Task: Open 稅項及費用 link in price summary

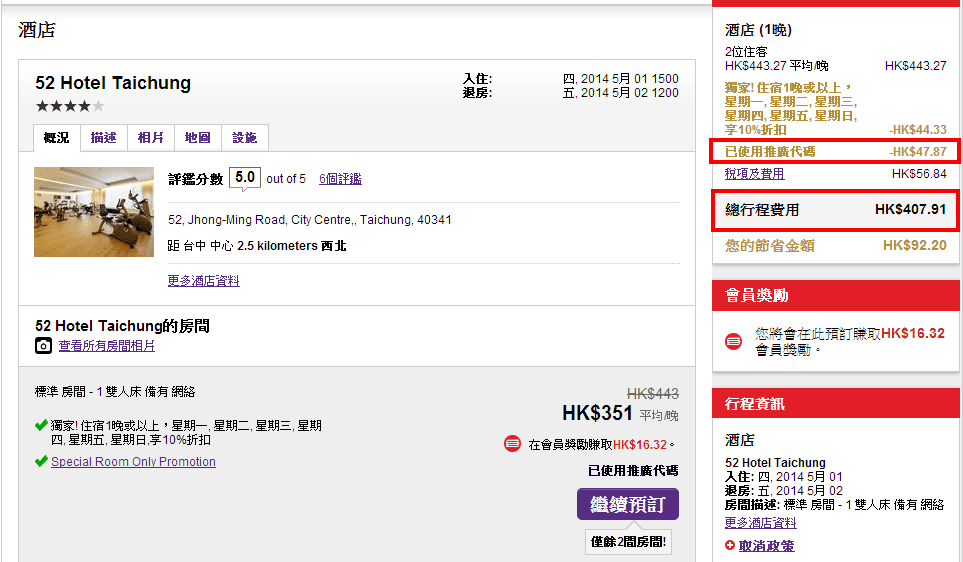Action: pyautogui.click(x=754, y=173)
